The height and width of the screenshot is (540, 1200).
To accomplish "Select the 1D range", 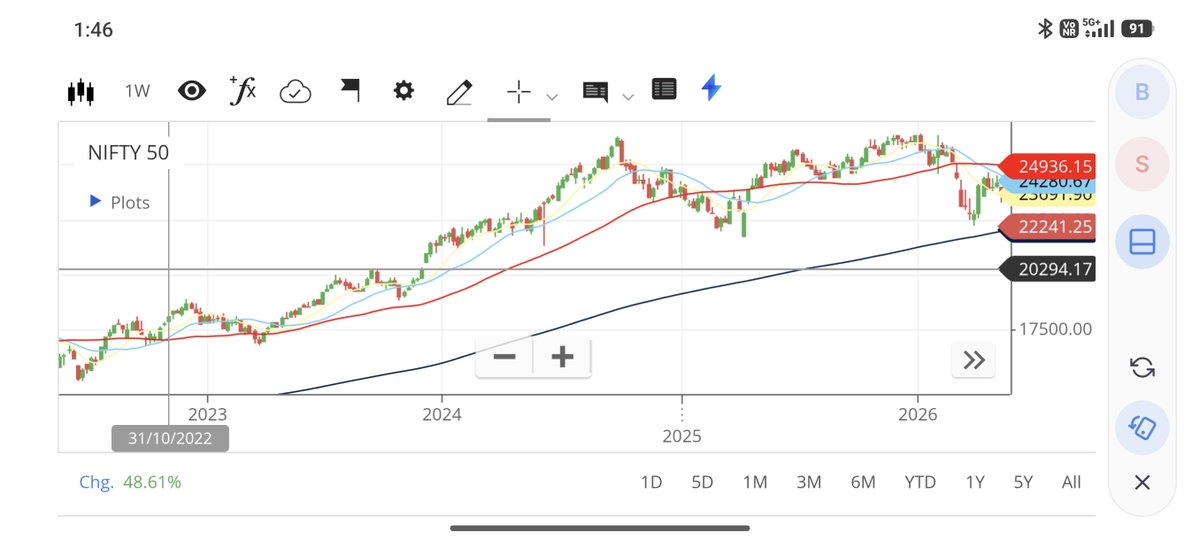I will point(651,482).
